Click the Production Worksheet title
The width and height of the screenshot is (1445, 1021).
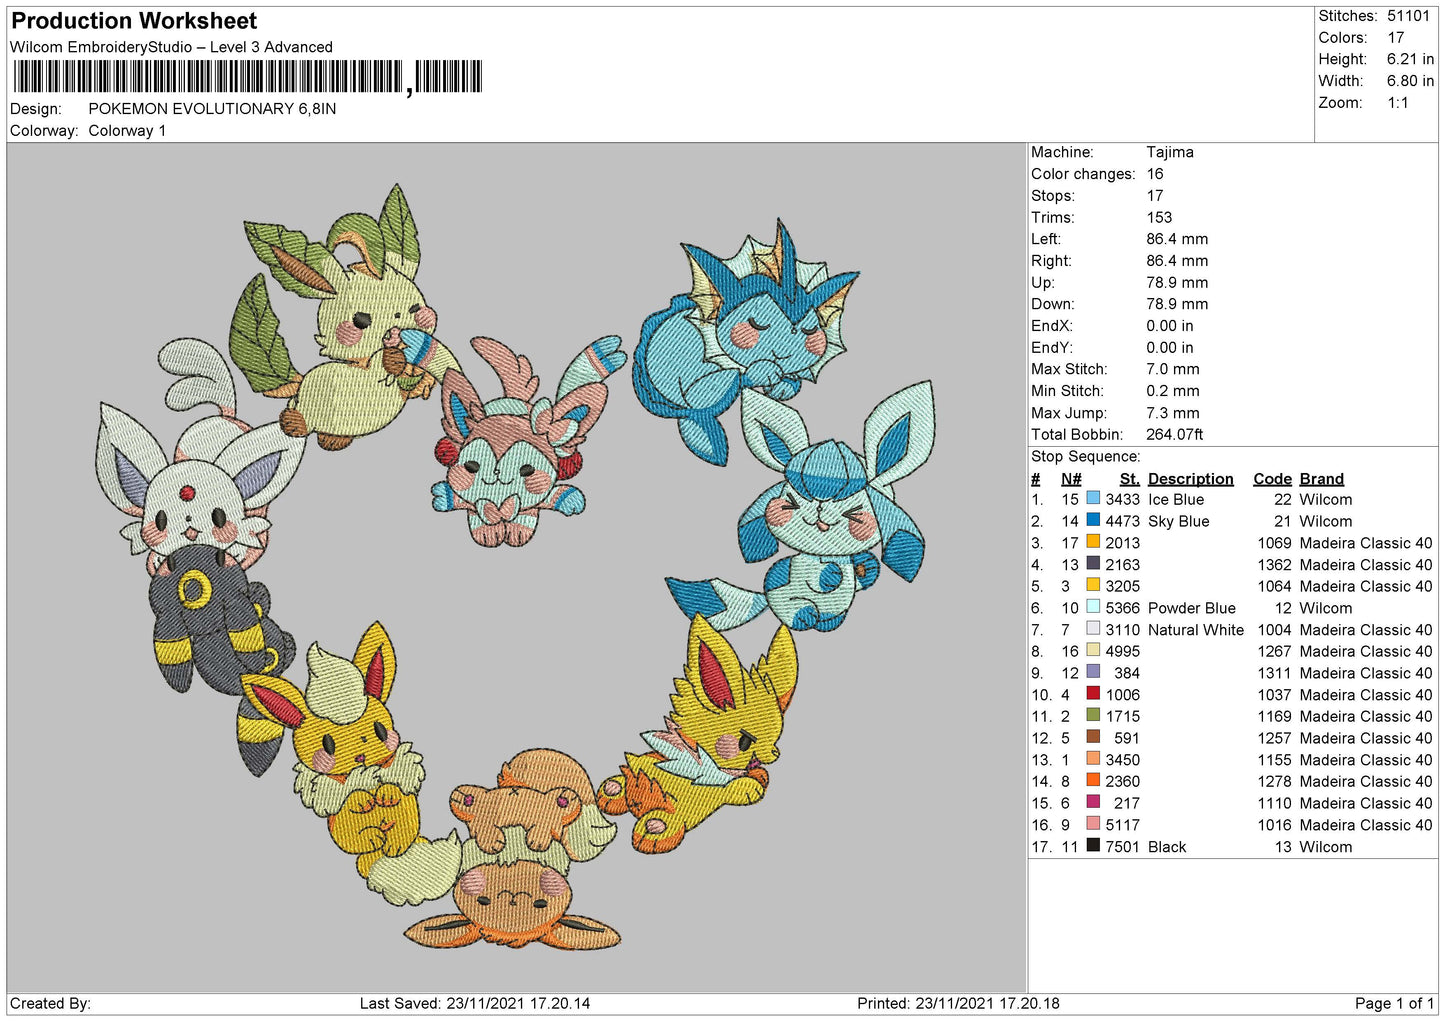click(x=134, y=21)
